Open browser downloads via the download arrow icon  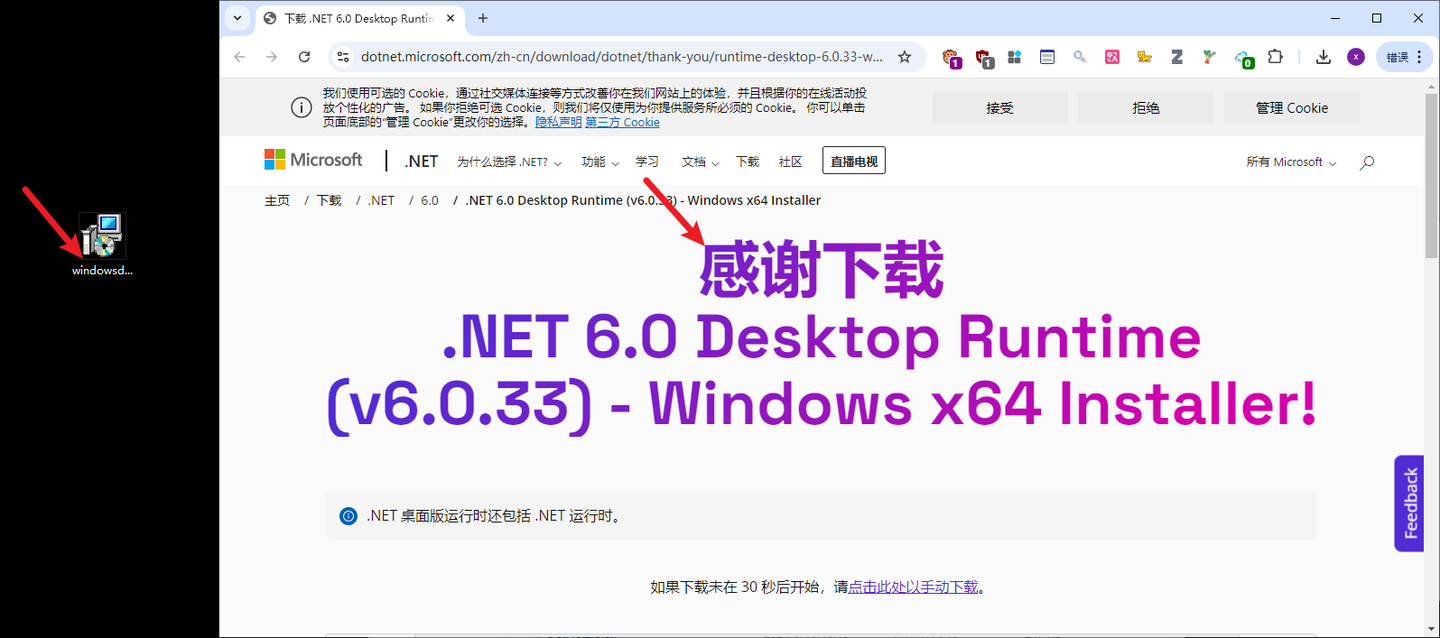pos(1322,57)
